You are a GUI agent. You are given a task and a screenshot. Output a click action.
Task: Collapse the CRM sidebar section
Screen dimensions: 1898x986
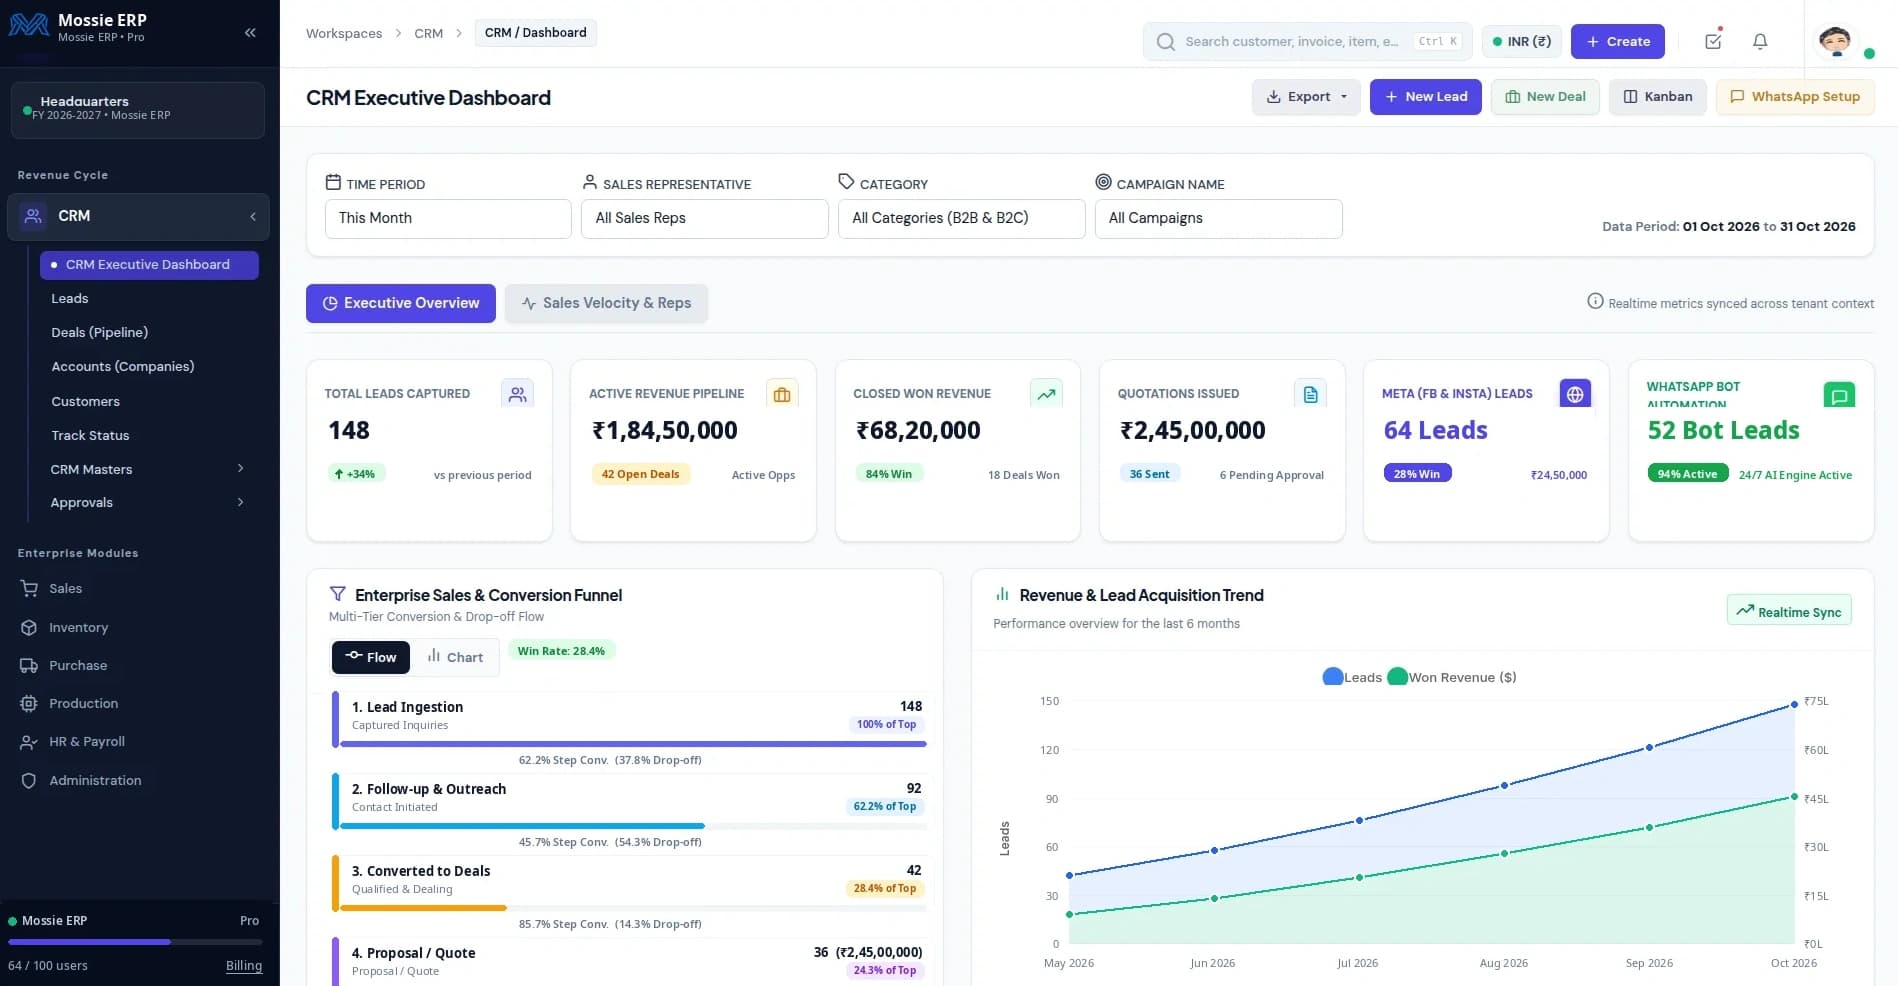click(x=253, y=216)
